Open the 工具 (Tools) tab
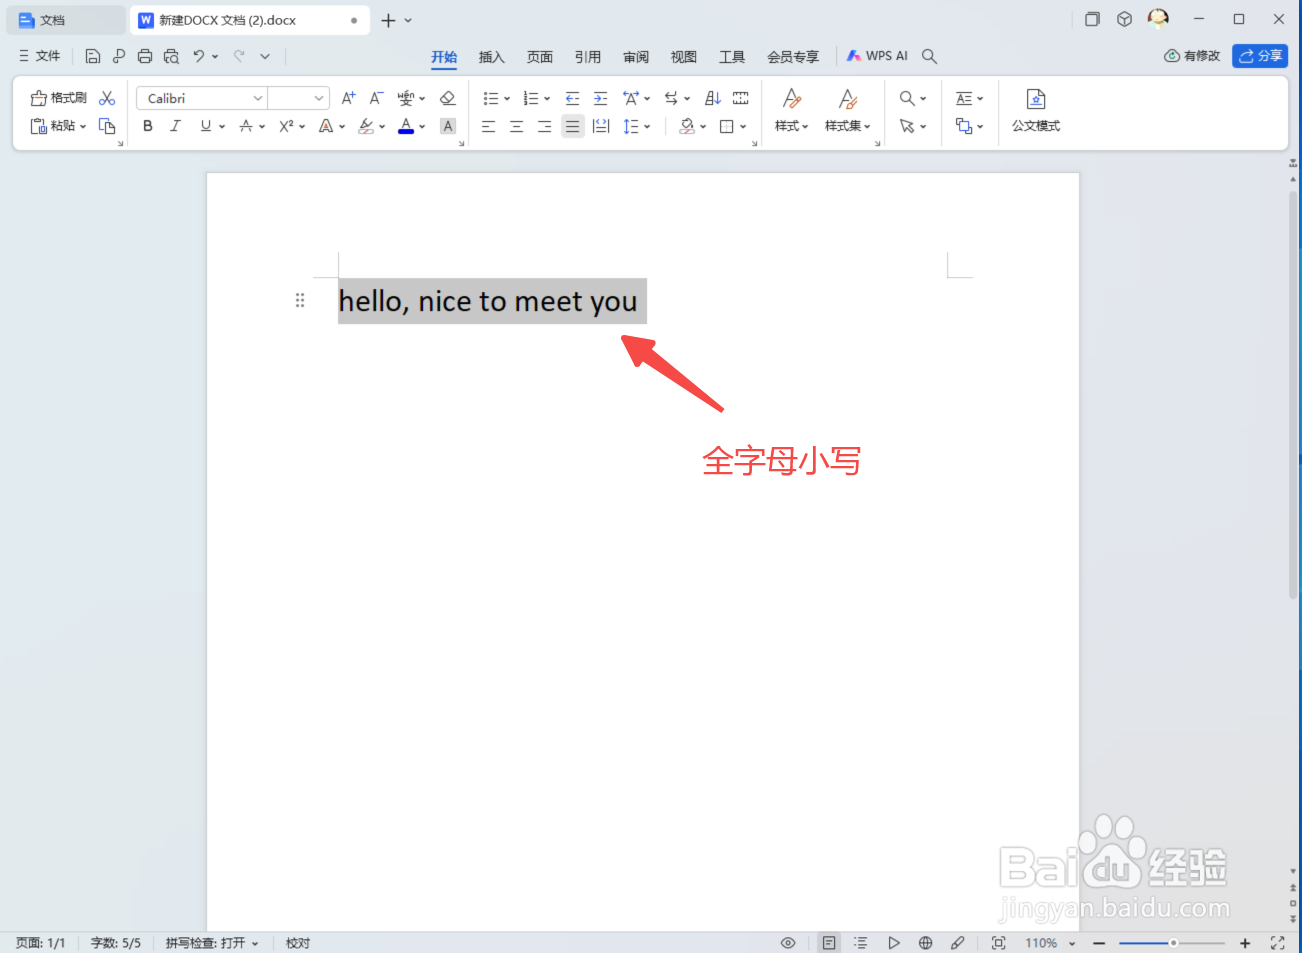The width and height of the screenshot is (1302, 953). pos(732,57)
